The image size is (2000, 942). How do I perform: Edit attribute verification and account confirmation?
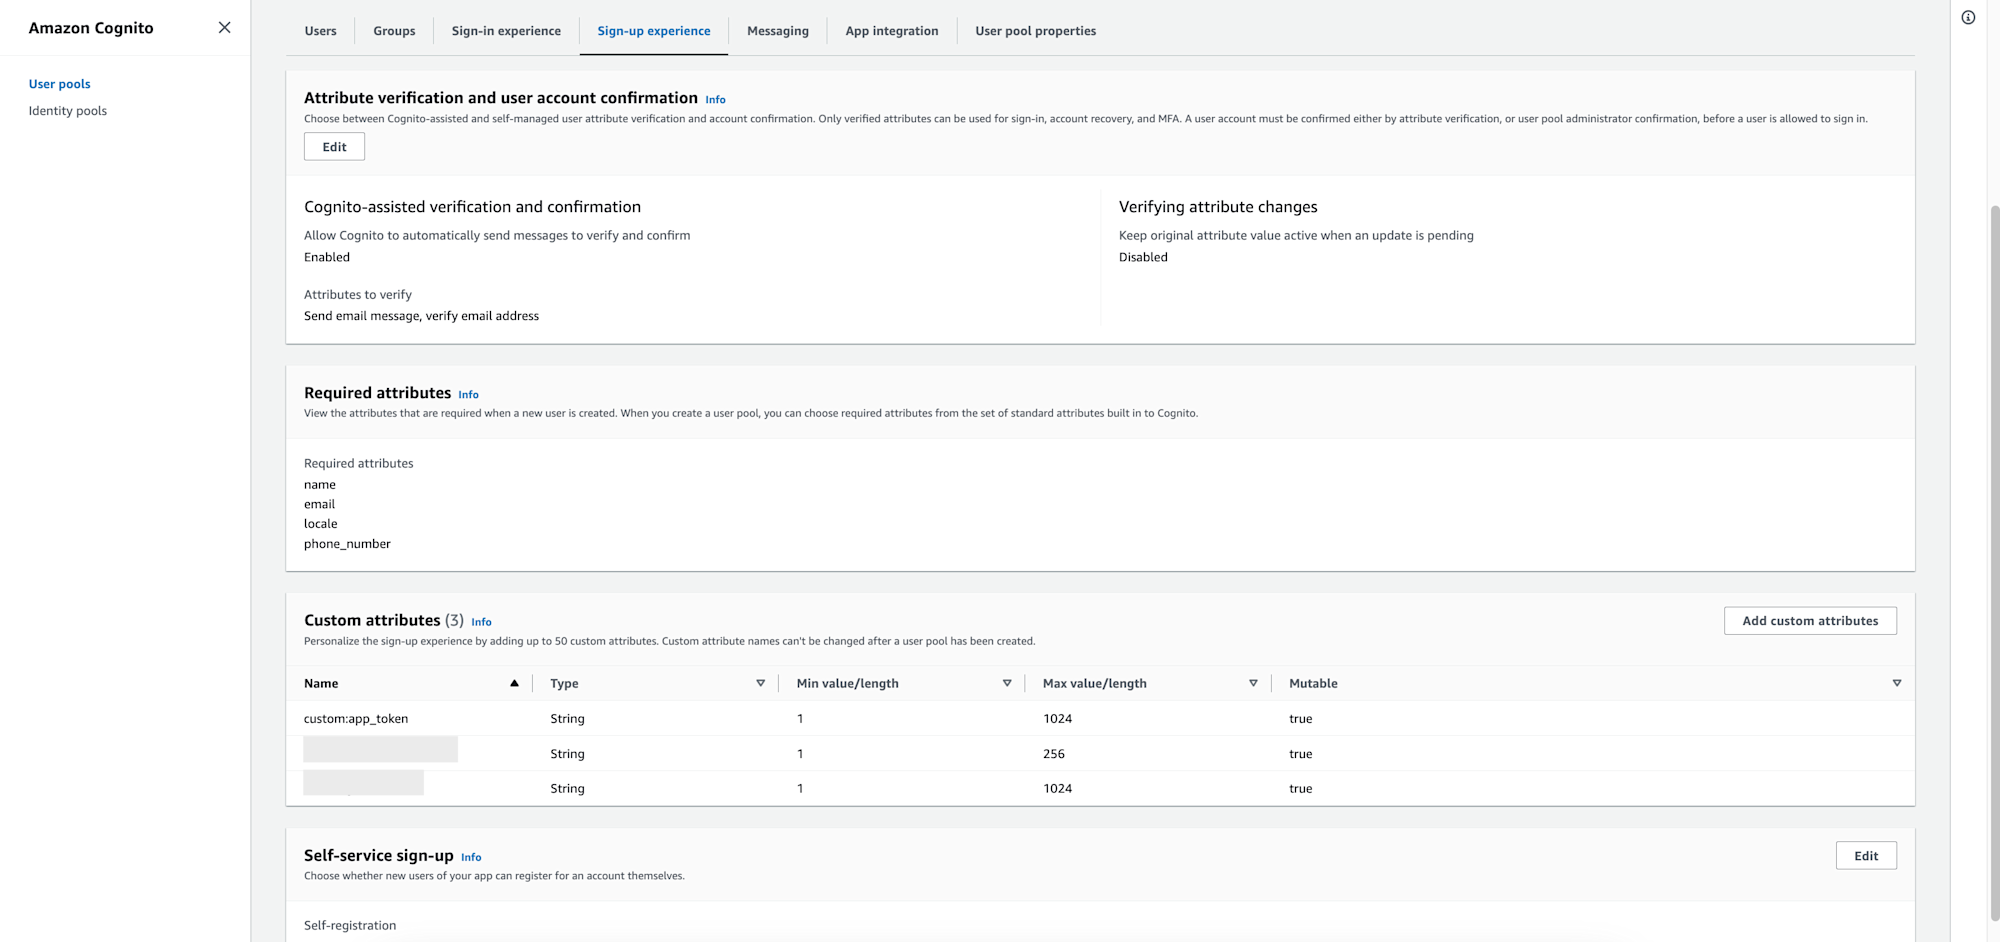pyautogui.click(x=334, y=146)
